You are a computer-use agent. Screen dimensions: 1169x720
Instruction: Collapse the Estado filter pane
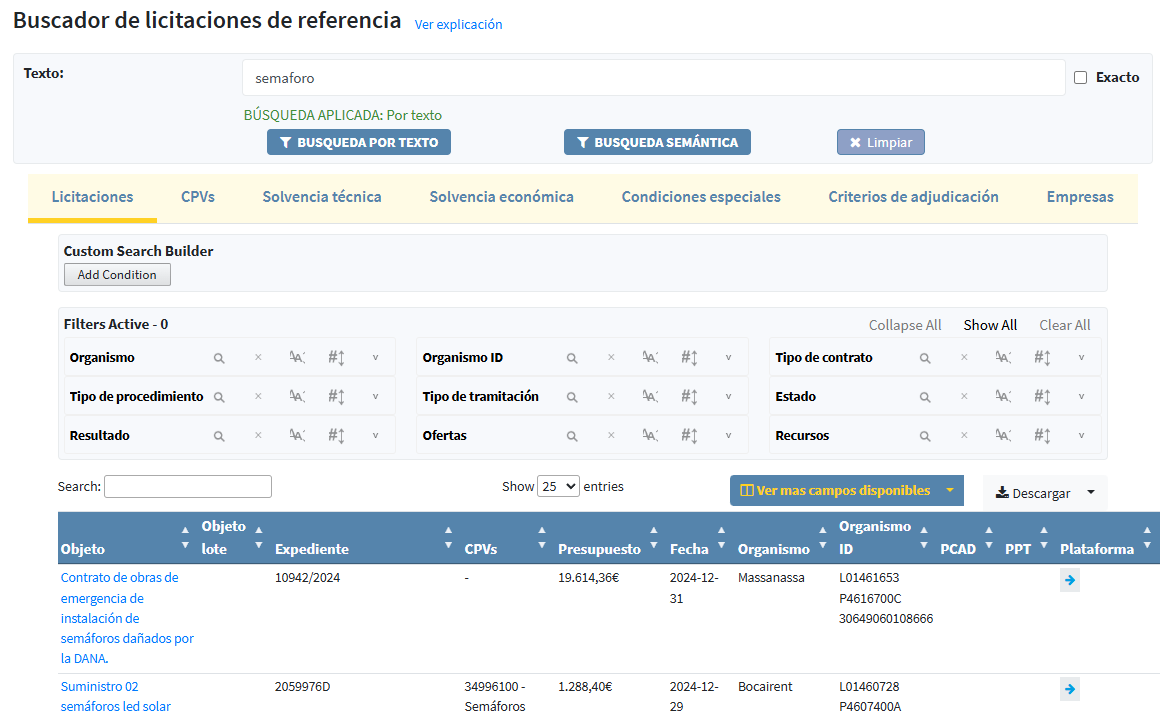pos(1081,397)
